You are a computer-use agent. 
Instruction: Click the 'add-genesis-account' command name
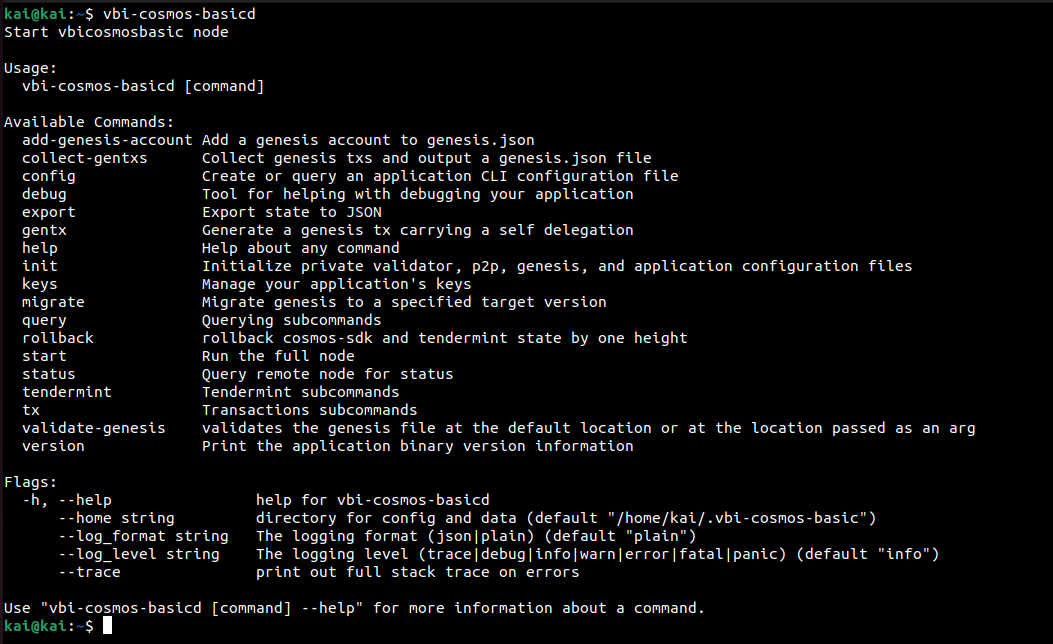click(x=107, y=140)
